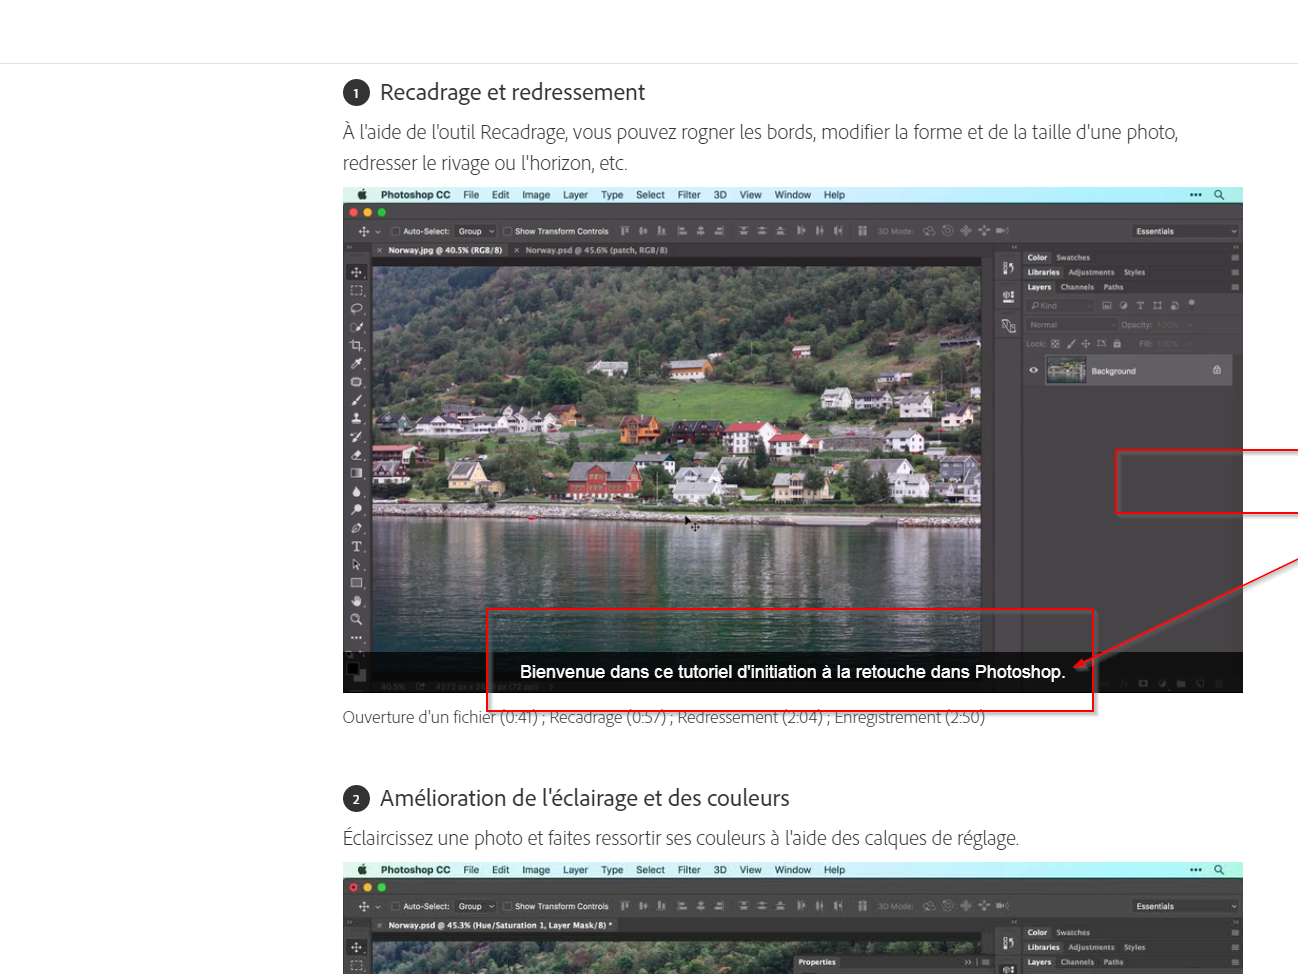The height and width of the screenshot is (974, 1298).
Task: Select the Eyedropper tool in the first video
Action: pos(356,363)
